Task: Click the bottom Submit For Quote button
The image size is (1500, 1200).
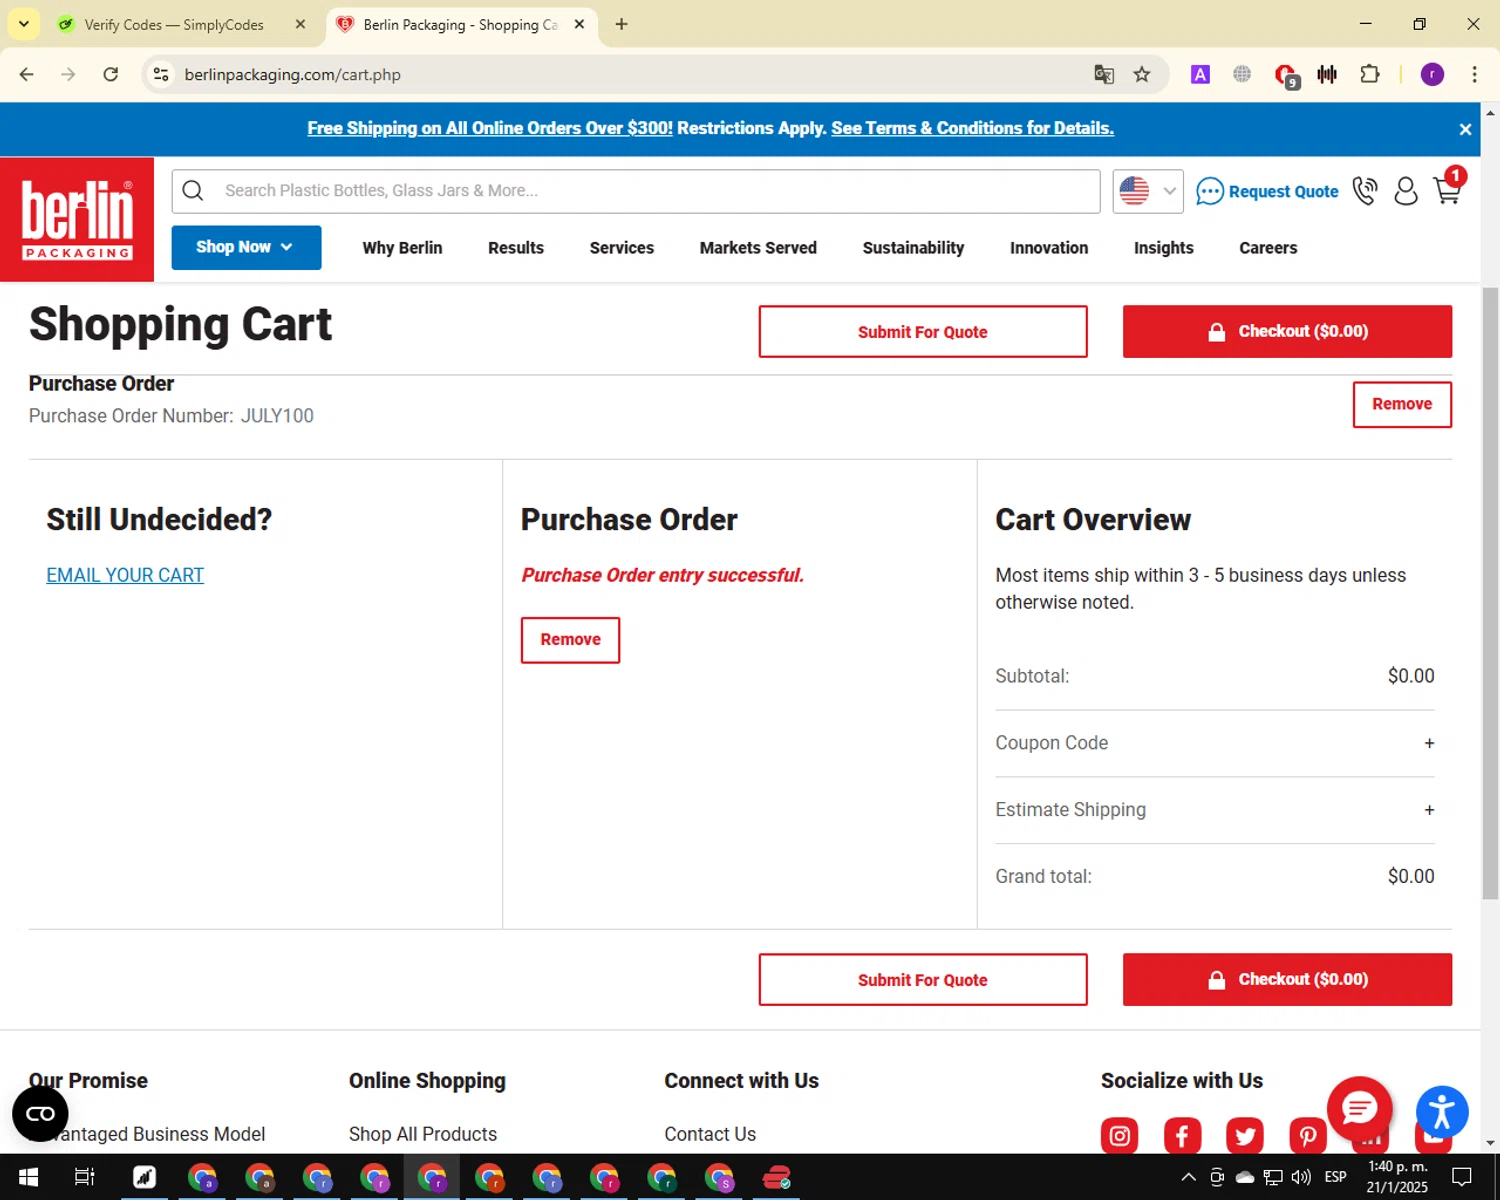Action: pyautogui.click(x=923, y=980)
